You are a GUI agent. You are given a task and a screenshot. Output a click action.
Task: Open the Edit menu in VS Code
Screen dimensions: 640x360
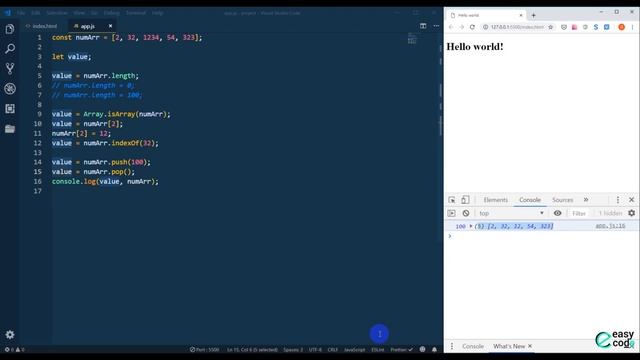(36, 13)
